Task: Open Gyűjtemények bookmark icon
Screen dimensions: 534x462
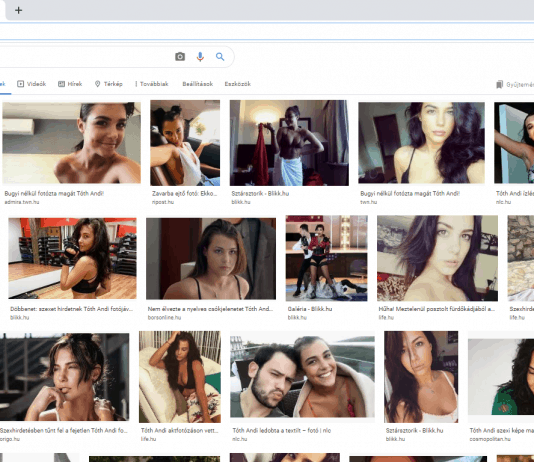Action: [x=499, y=84]
